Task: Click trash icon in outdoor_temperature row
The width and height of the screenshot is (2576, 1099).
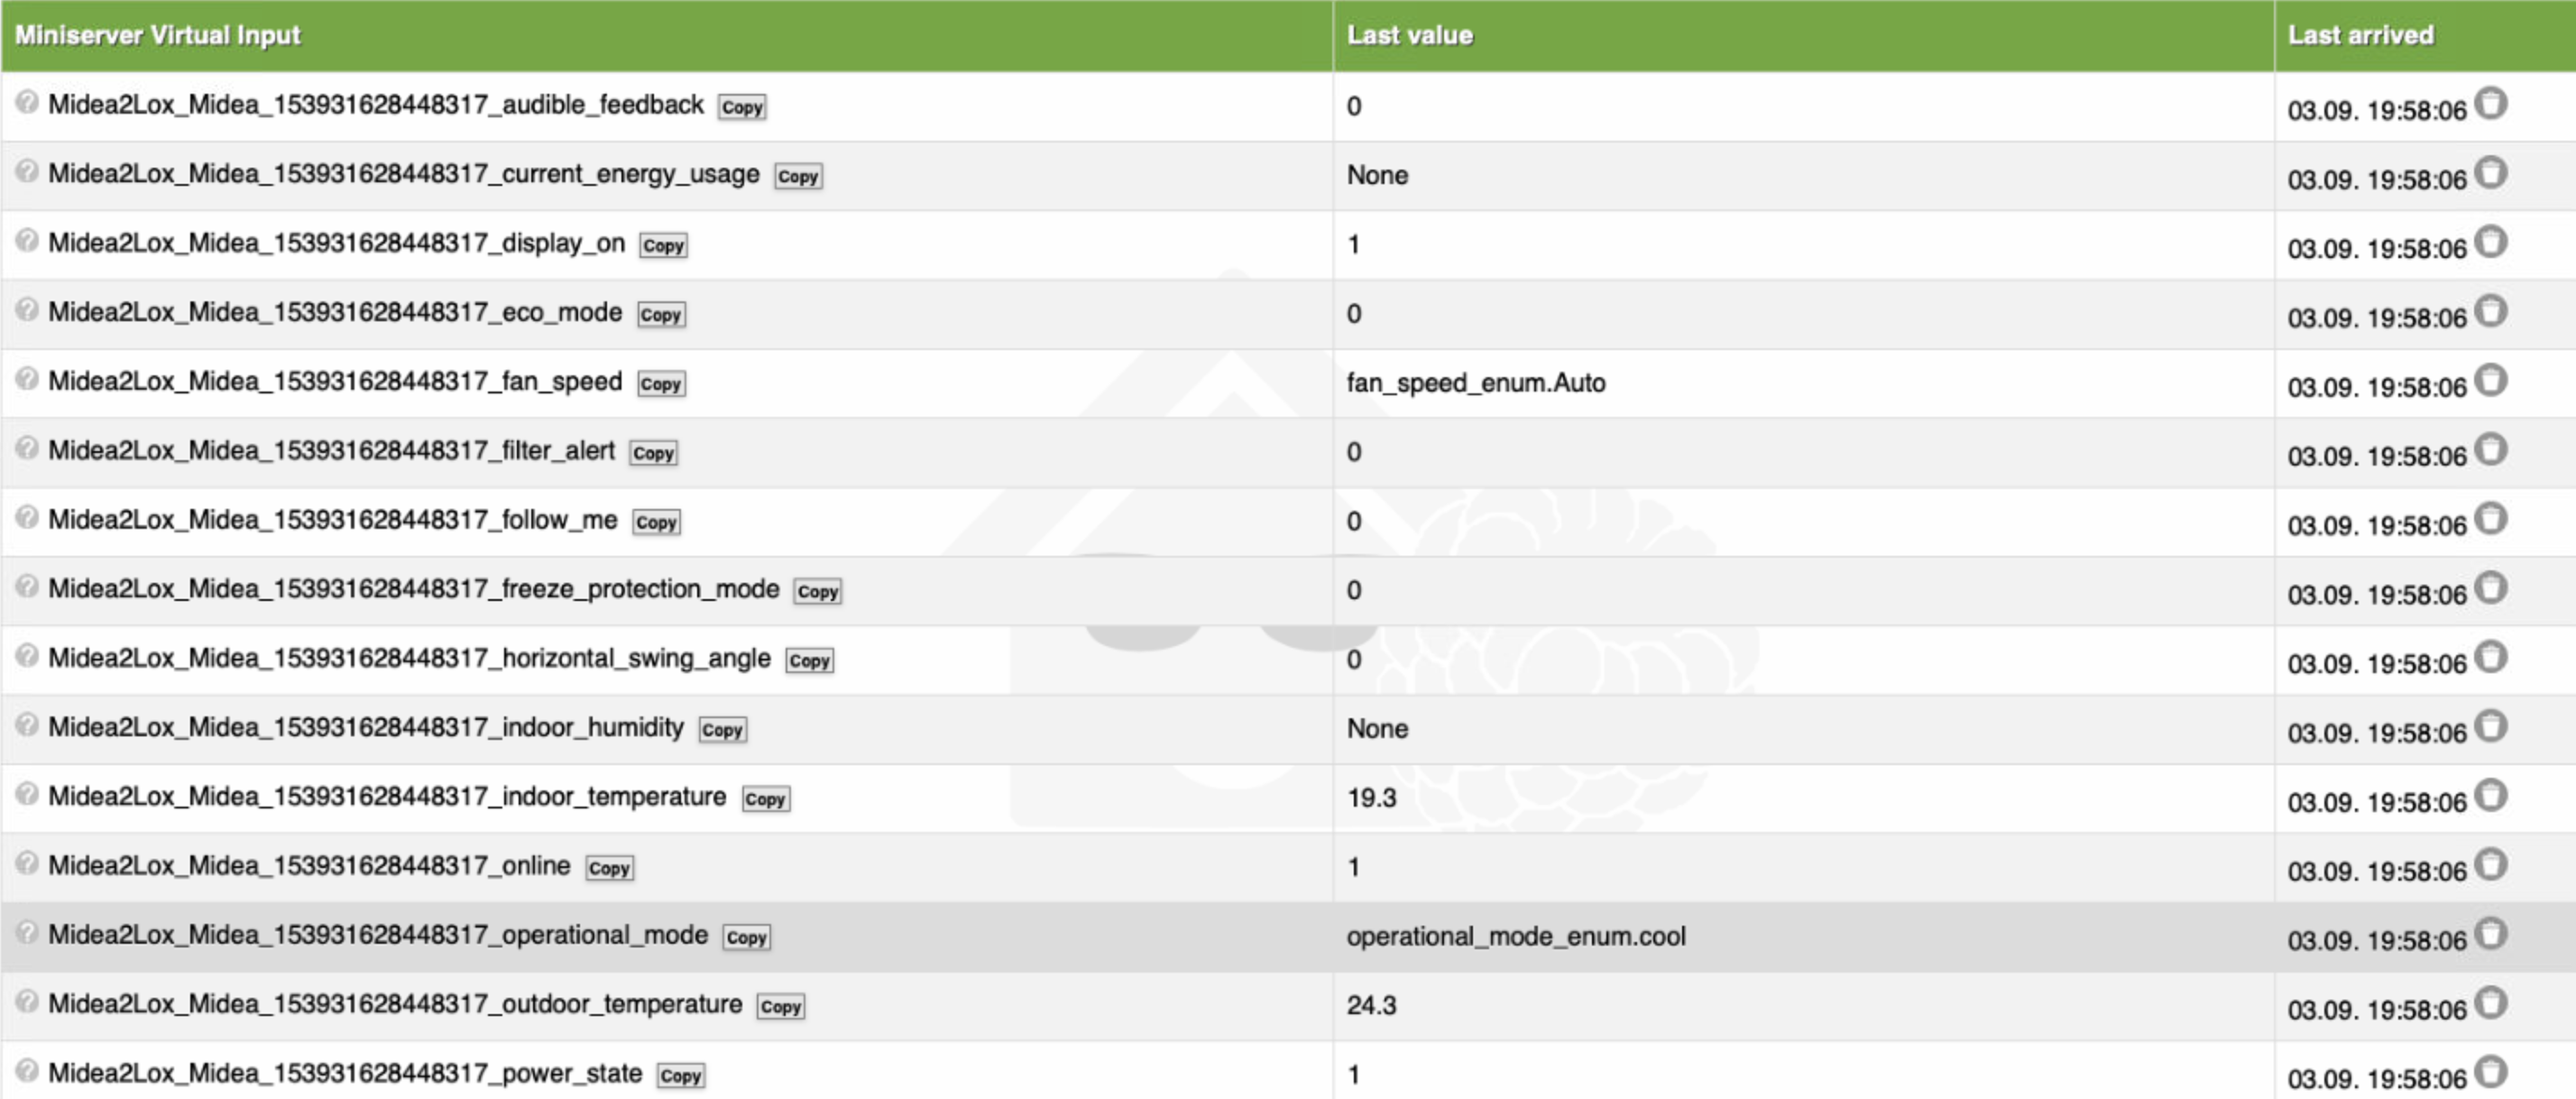Action: click(x=2491, y=1003)
